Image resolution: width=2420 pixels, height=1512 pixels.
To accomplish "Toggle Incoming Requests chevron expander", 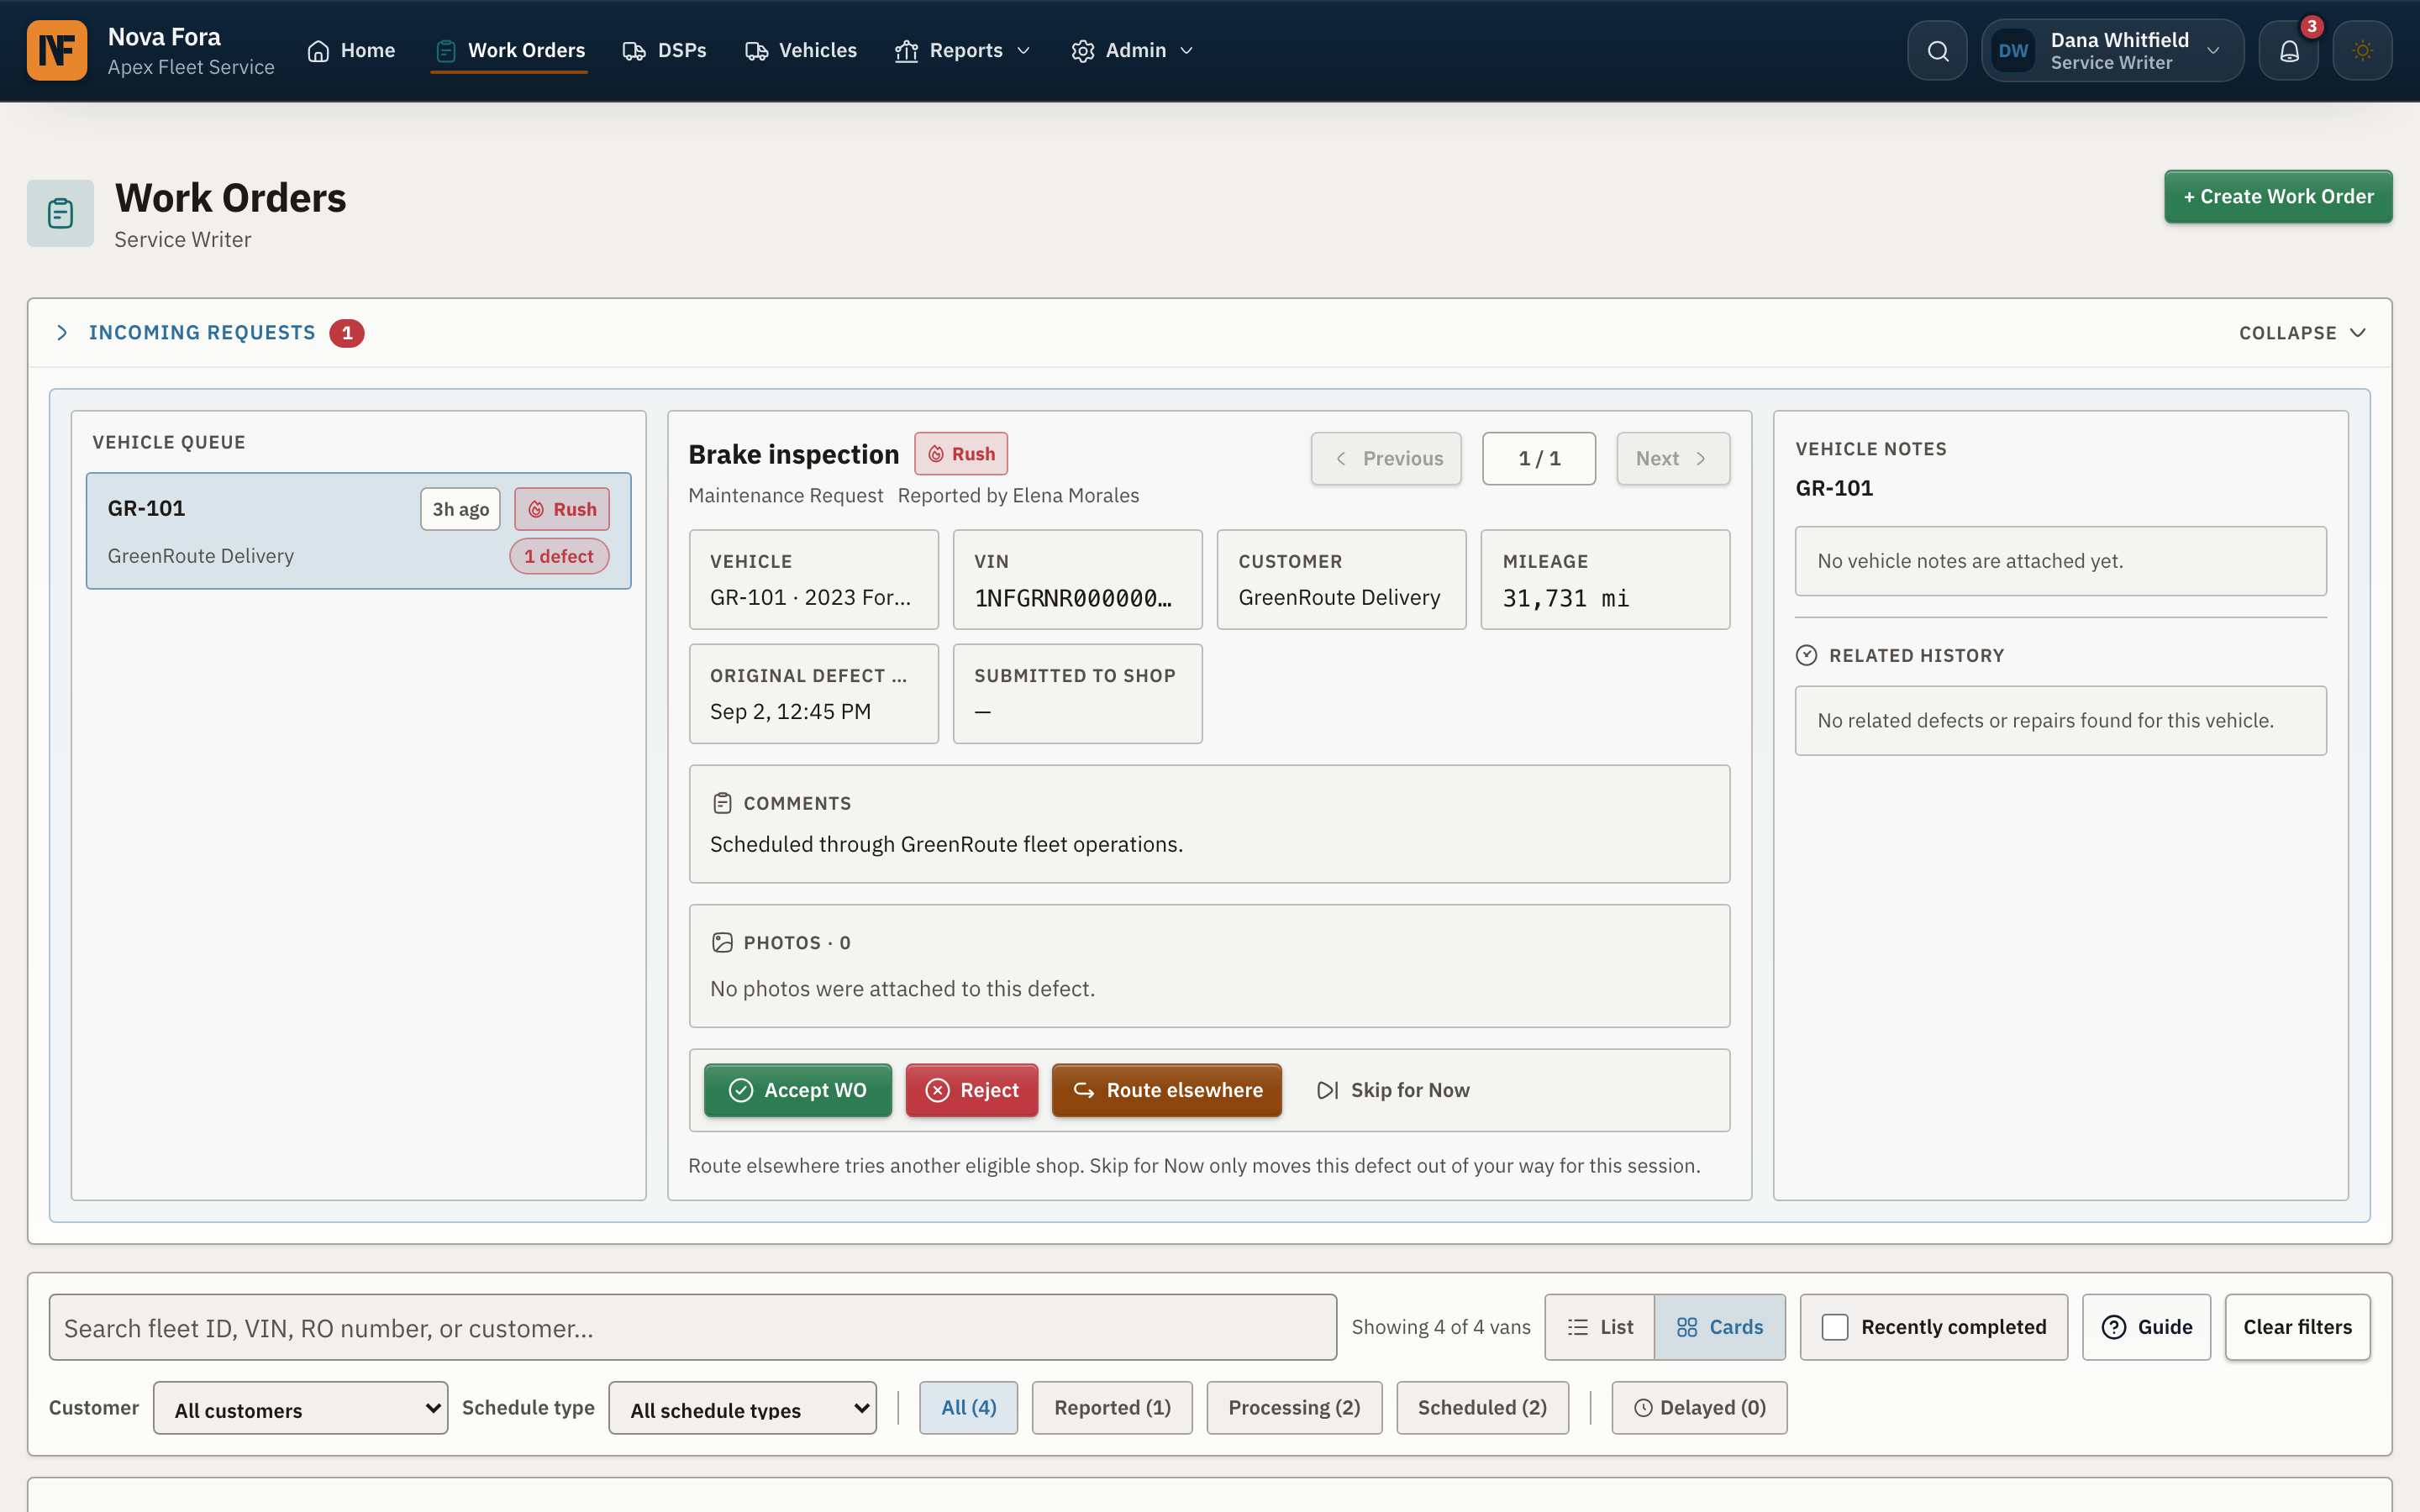I will [62, 332].
